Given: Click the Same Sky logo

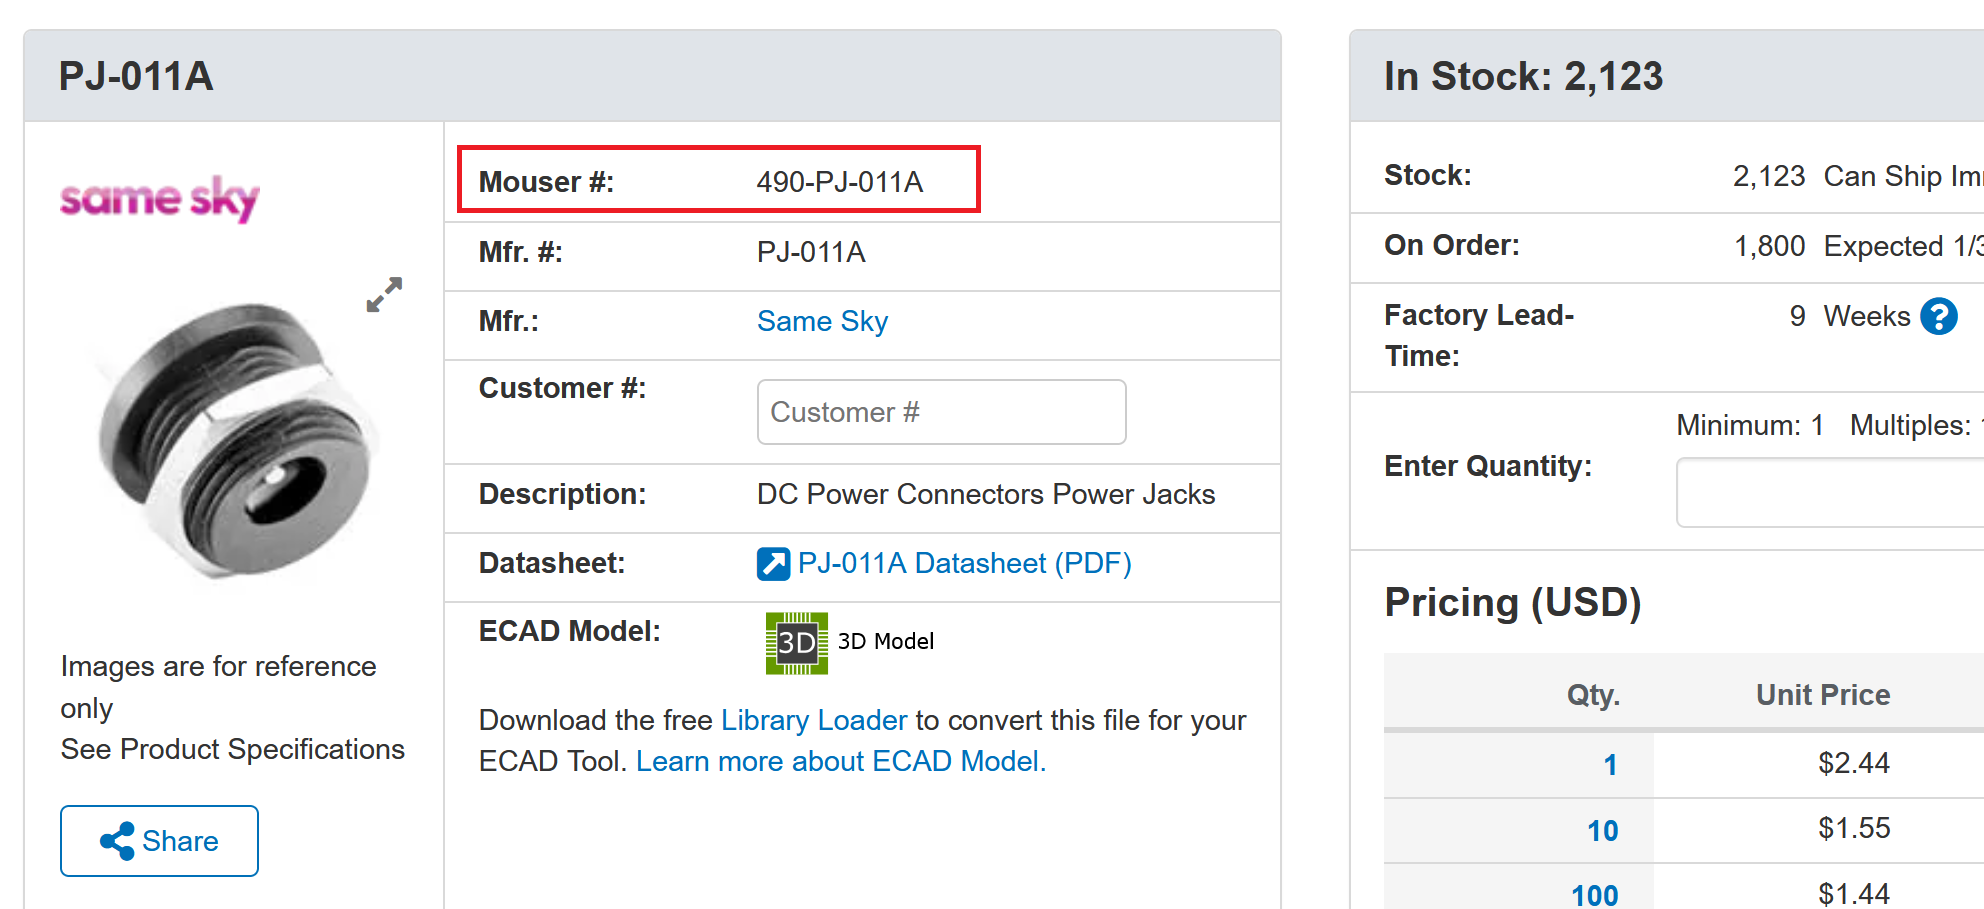Looking at the screenshot, I should point(160,198).
